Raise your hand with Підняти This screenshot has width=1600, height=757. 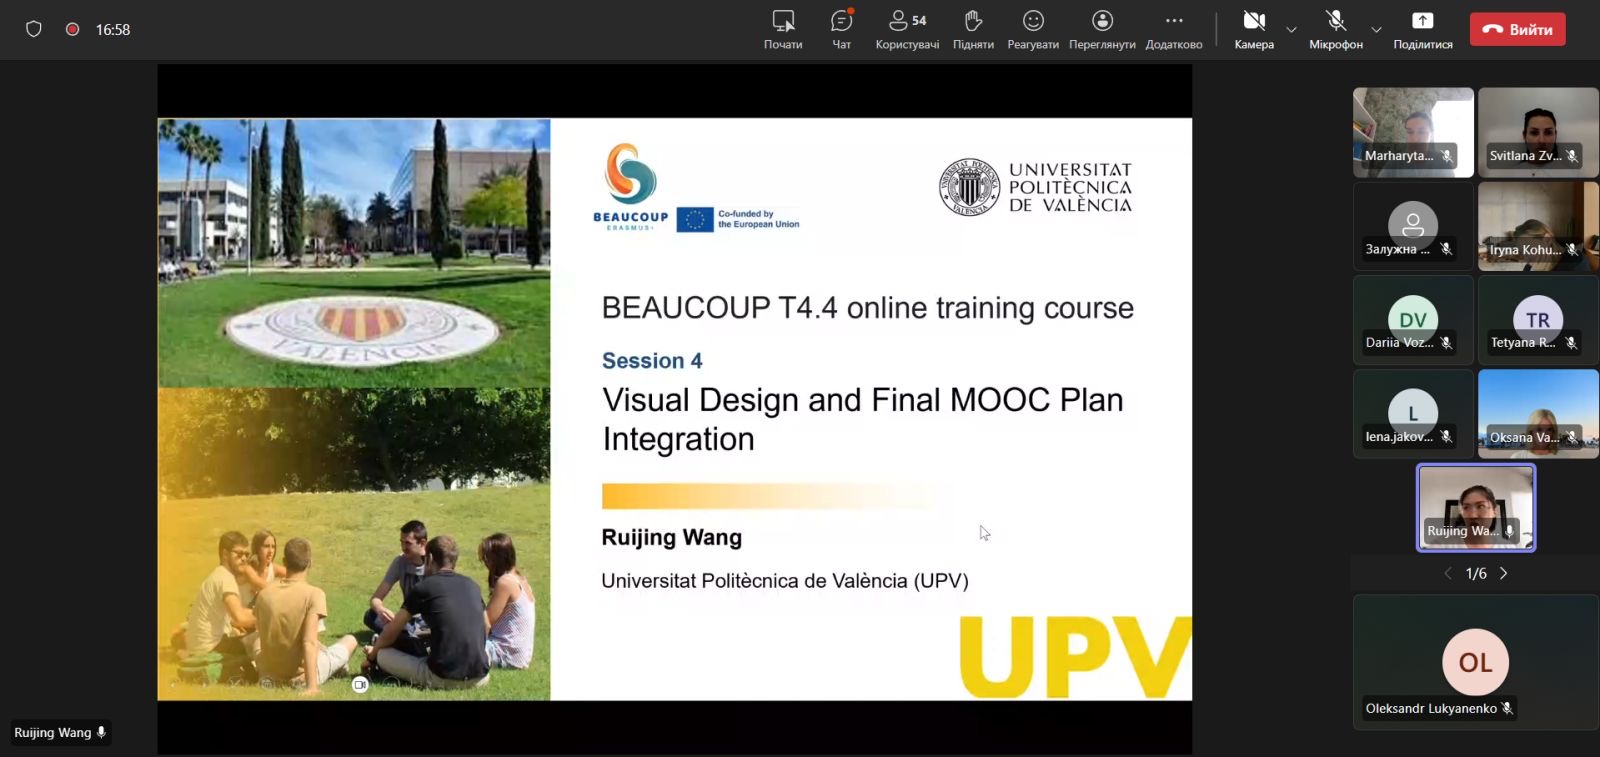(x=973, y=30)
